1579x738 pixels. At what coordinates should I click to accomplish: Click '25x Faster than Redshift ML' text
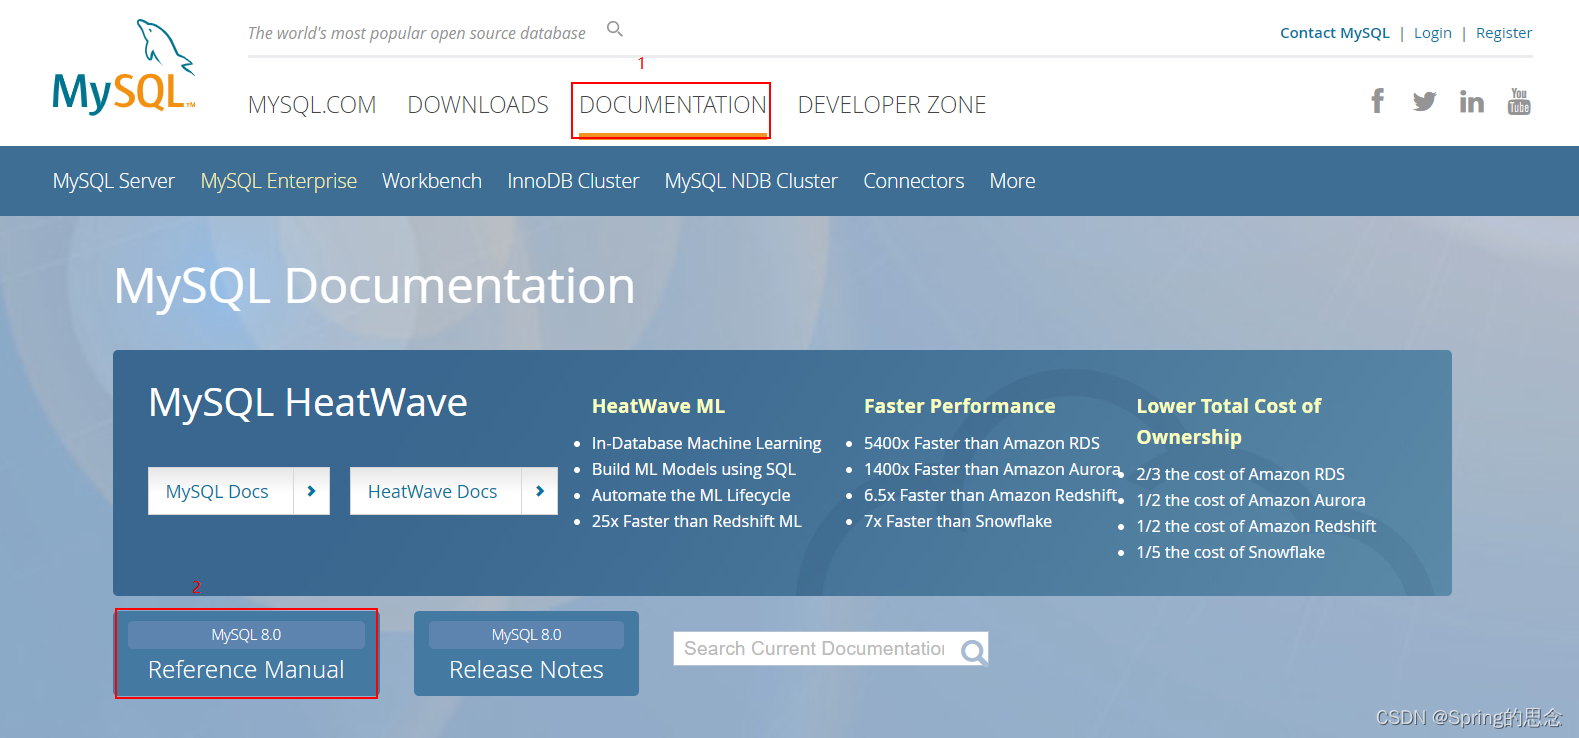[x=697, y=521]
